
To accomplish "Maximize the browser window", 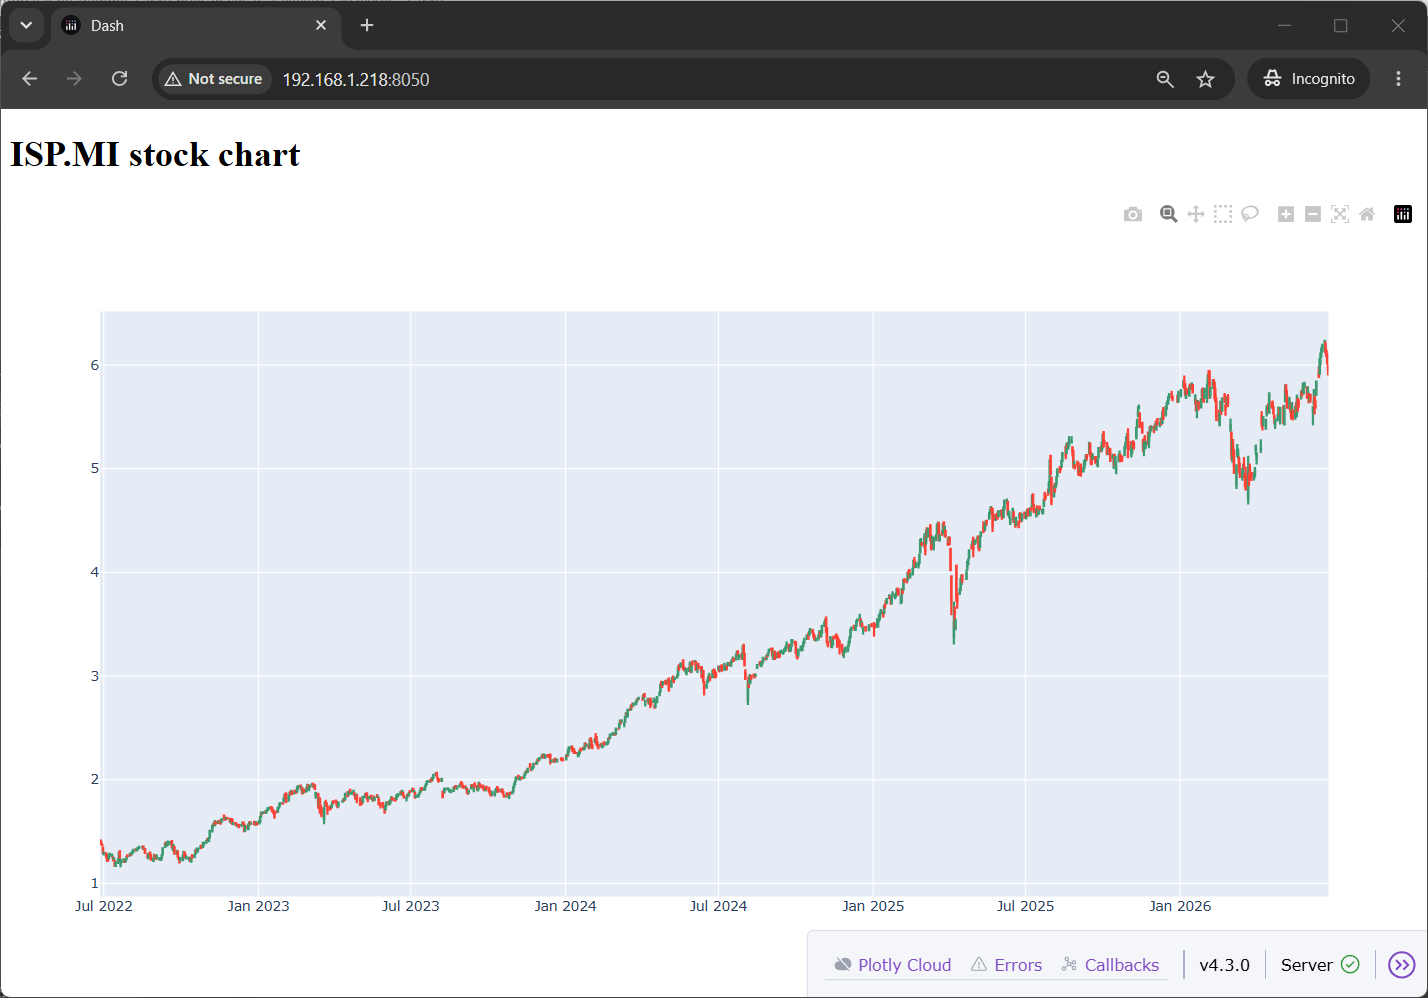I will [x=1341, y=25].
